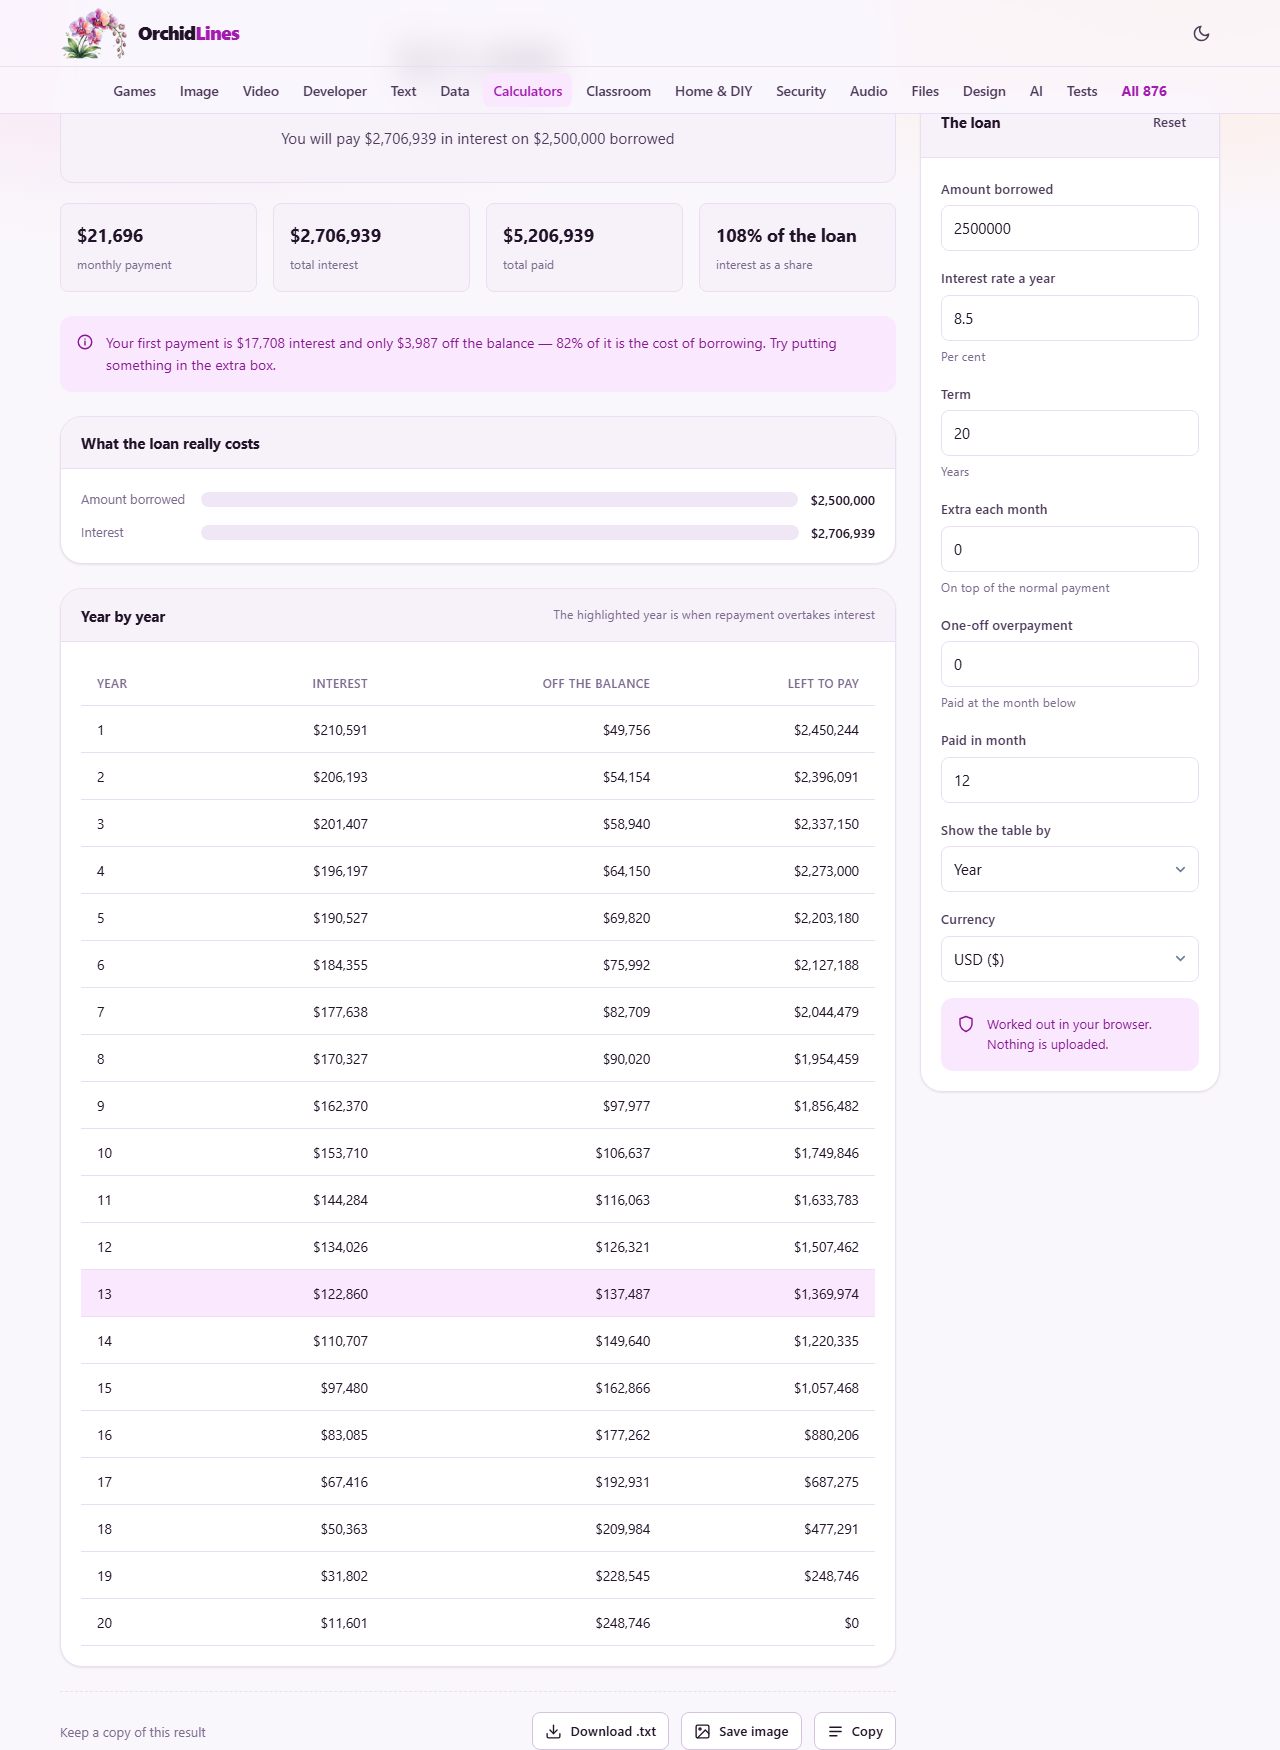1280x1750 pixels.
Task: Click the Interest rate a year field
Action: coord(1069,318)
